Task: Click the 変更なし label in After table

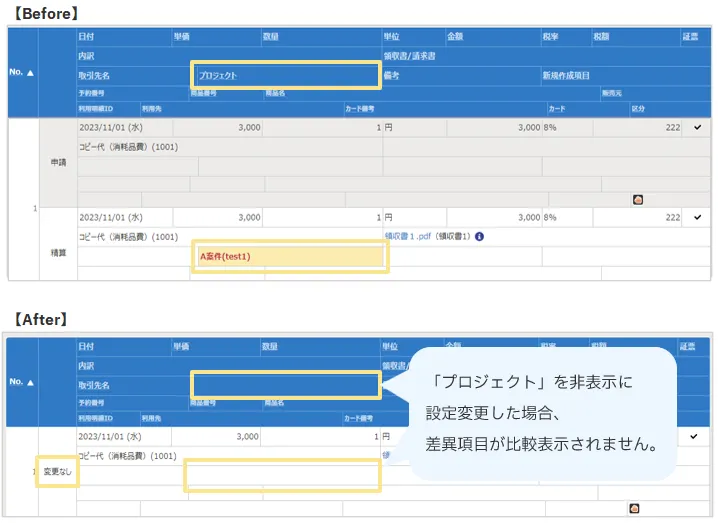Action: click(x=58, y=472)
